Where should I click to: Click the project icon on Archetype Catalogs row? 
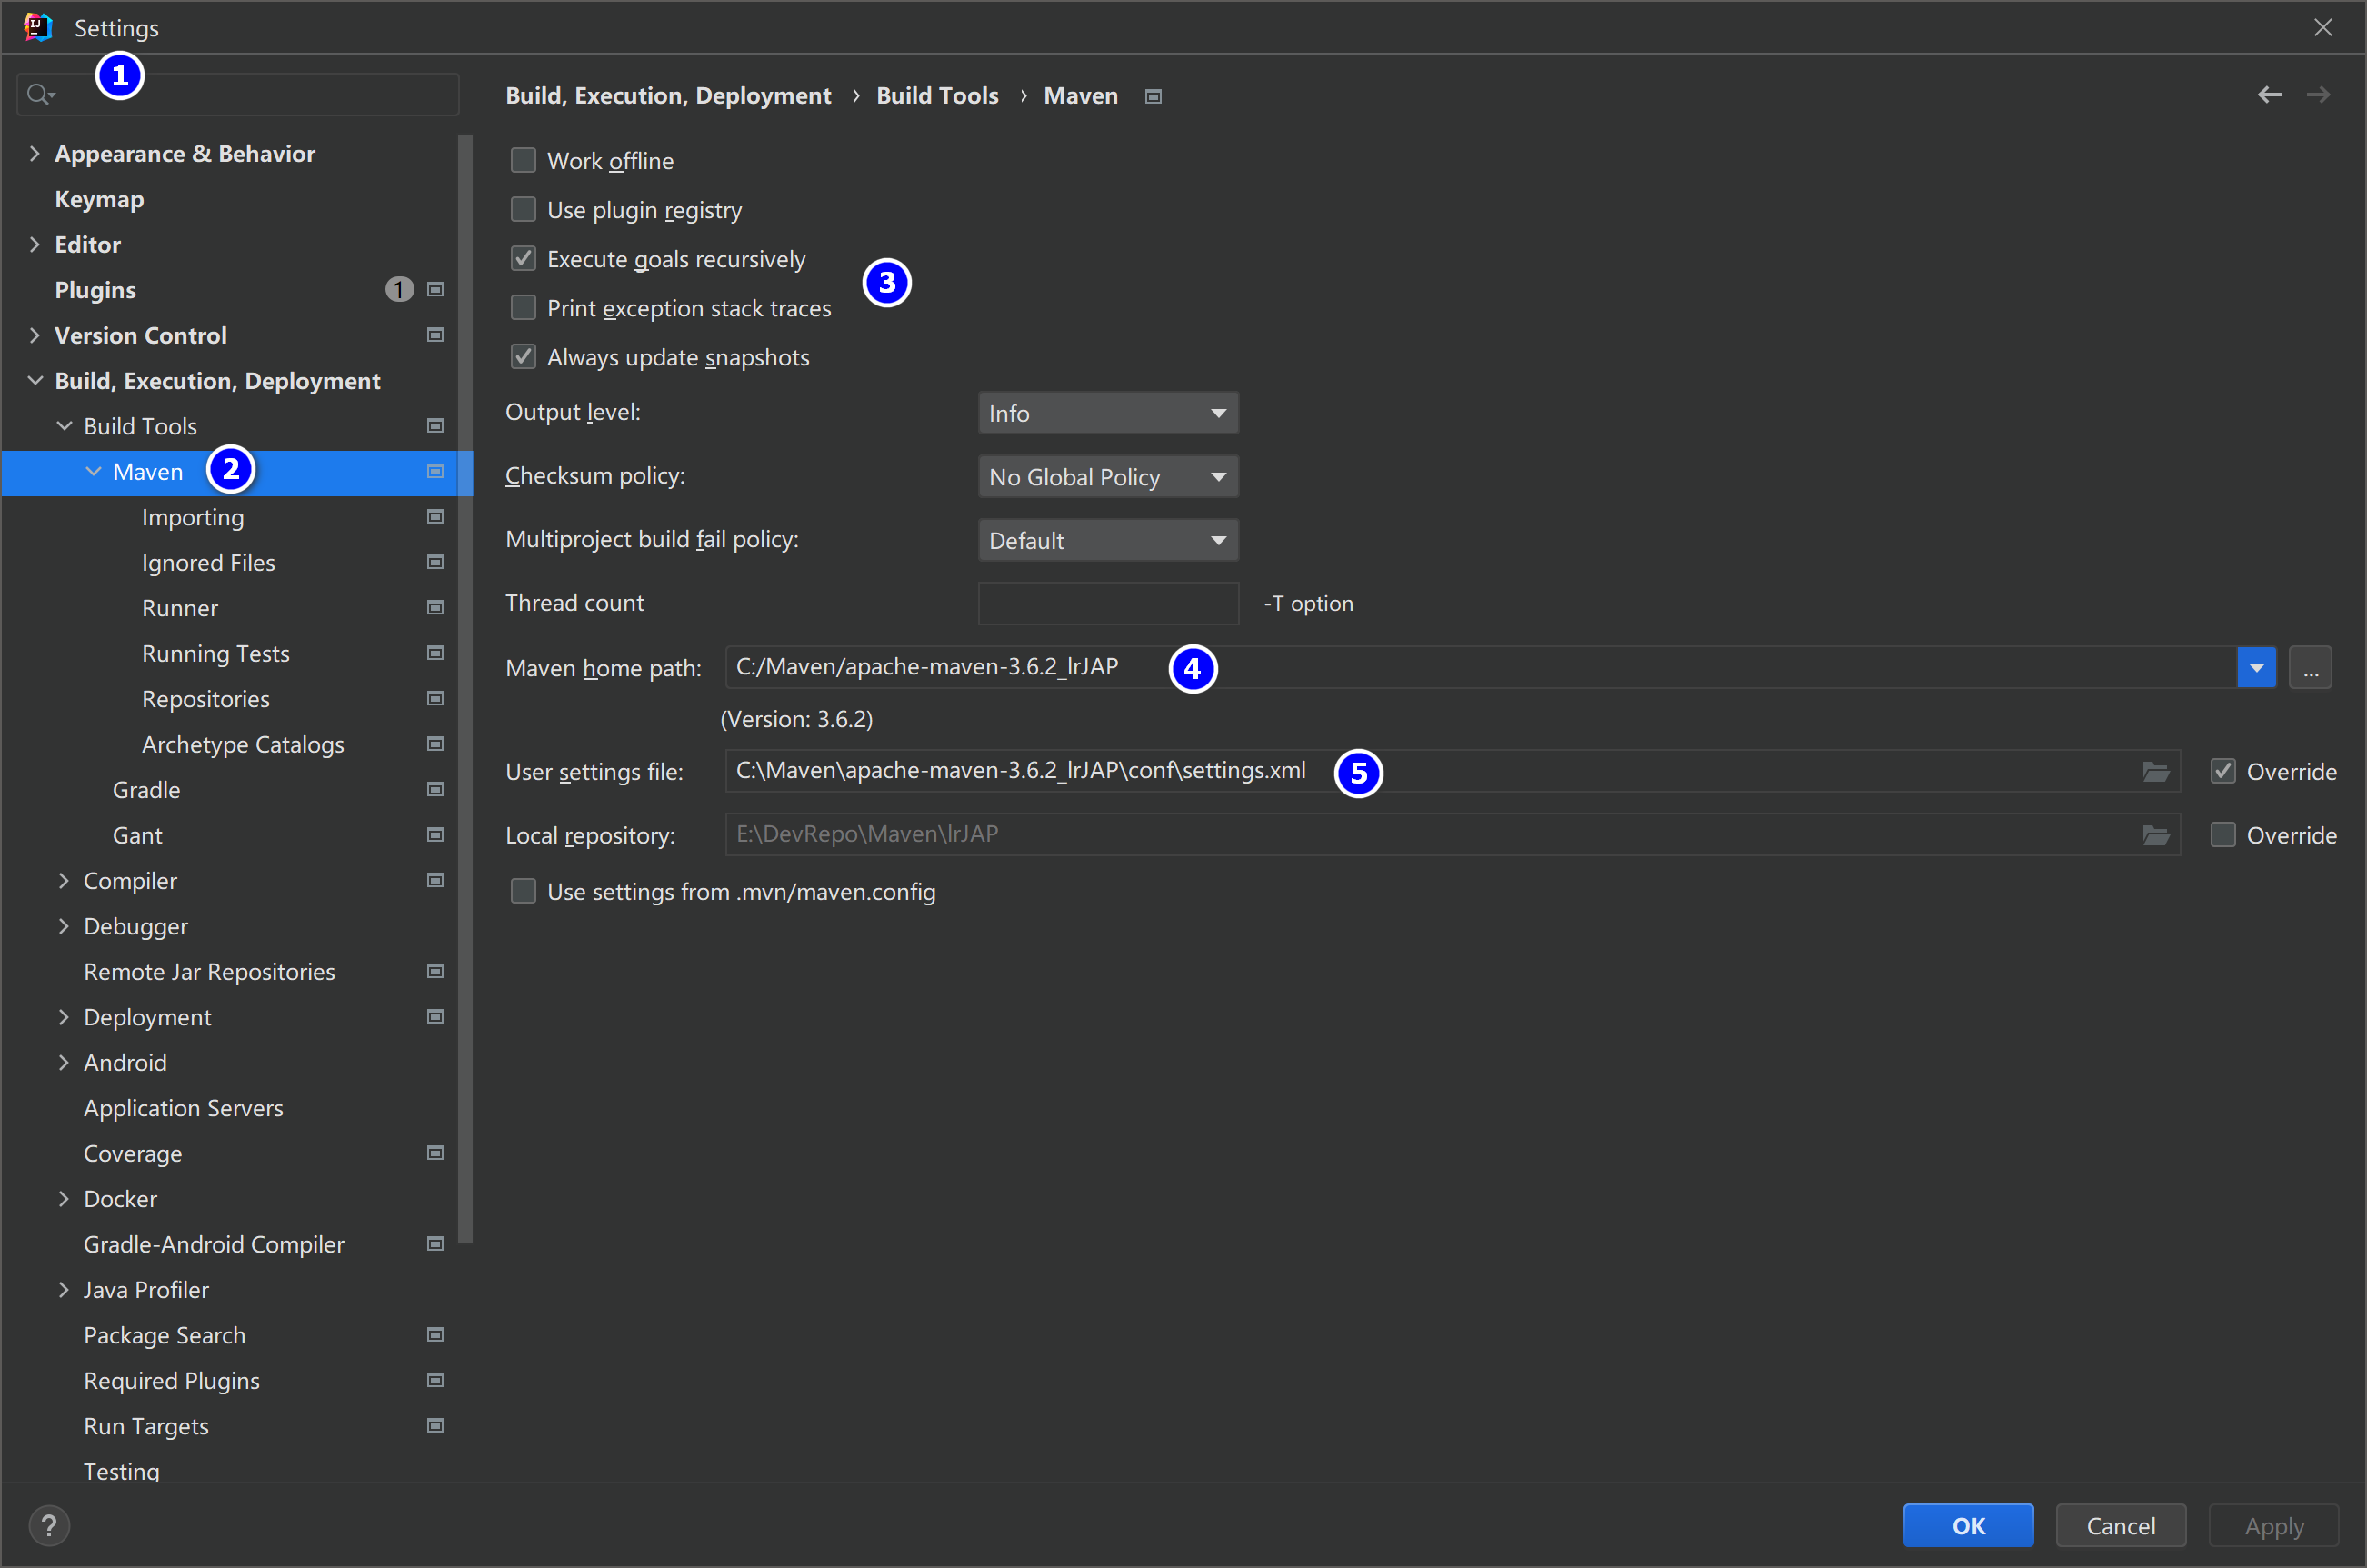coord(435,744)
